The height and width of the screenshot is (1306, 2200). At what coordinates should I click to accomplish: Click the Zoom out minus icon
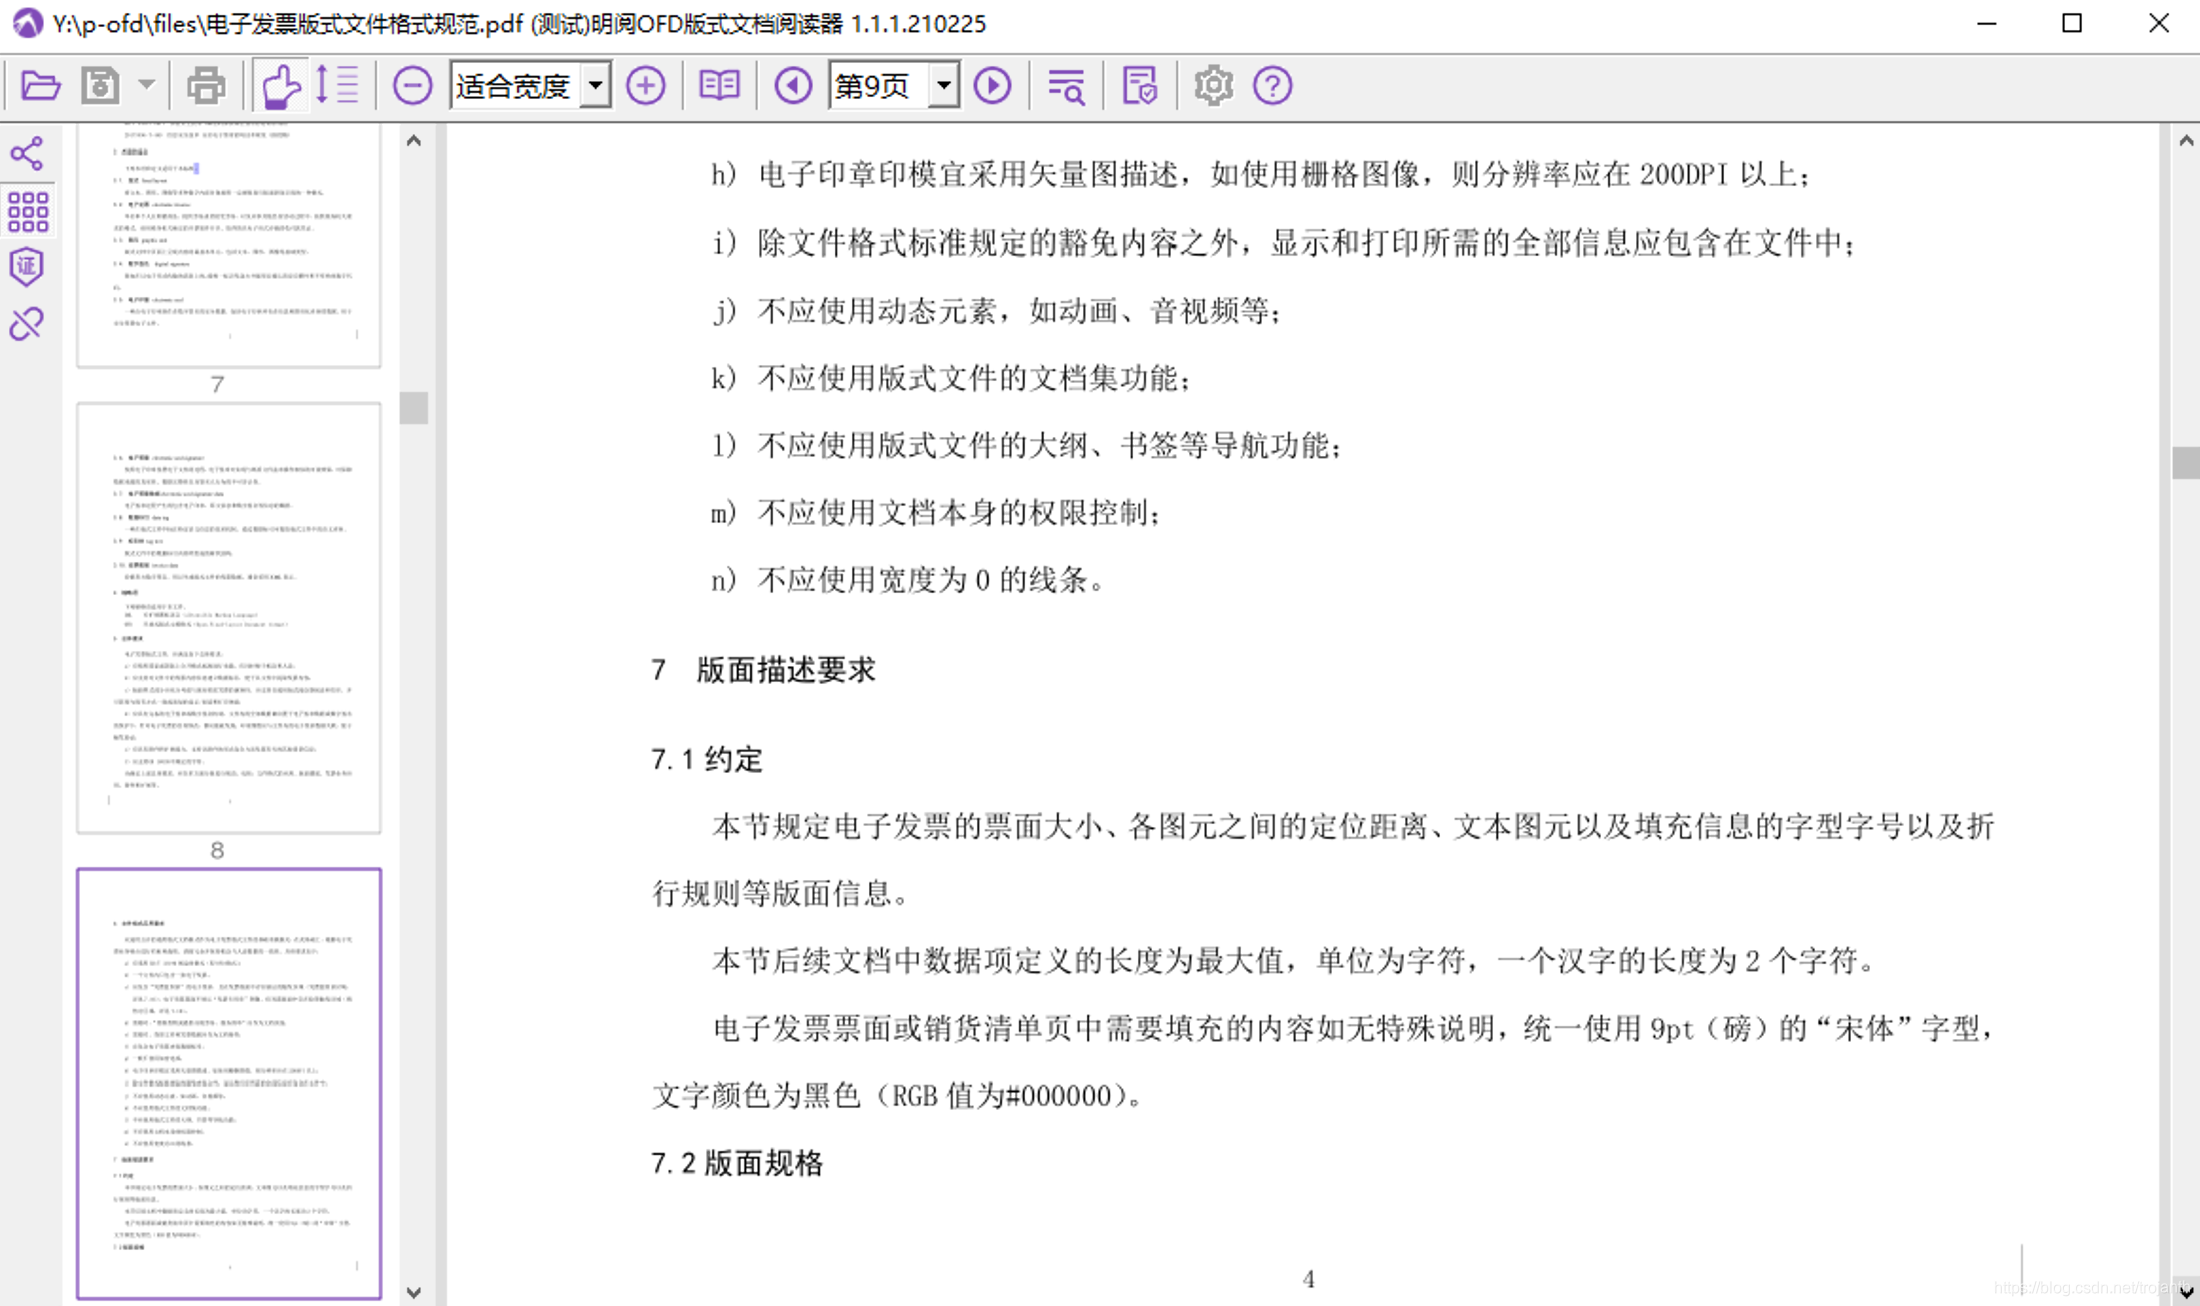[412, 86]
